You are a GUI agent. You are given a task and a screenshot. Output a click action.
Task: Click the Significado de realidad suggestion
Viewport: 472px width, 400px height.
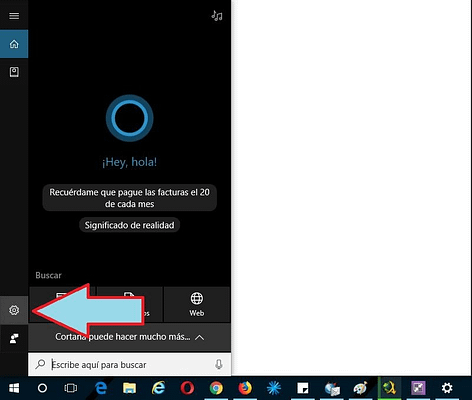[x=129, y=225]
